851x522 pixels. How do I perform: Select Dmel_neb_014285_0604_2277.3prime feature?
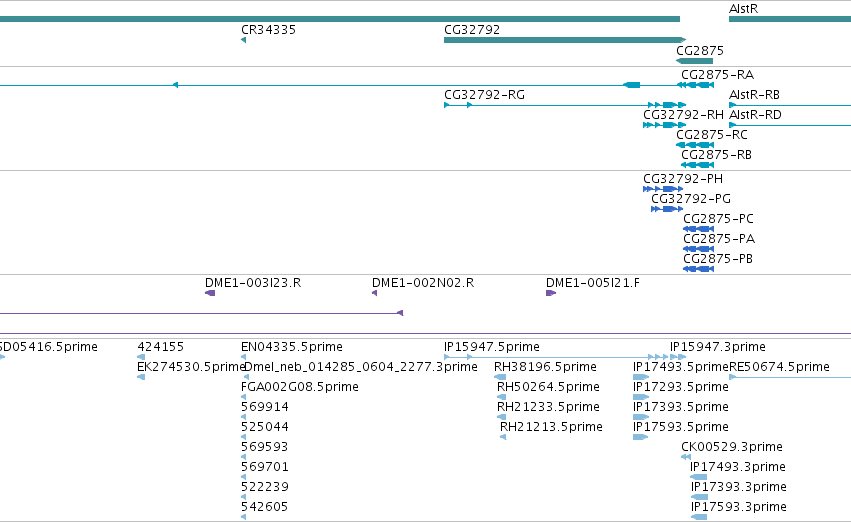(361, 367)
